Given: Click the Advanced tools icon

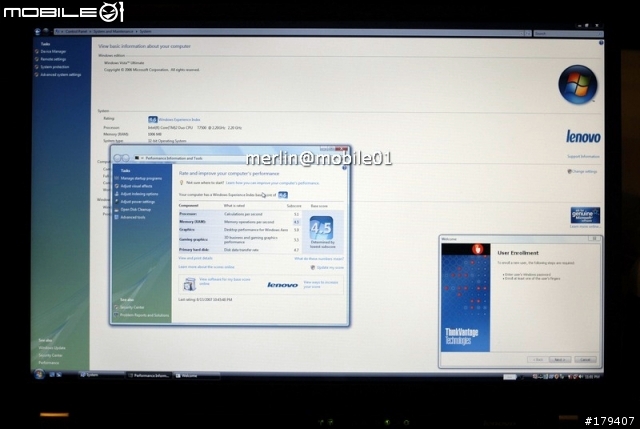Looking at the screenshot, I should tap(117, 217).
